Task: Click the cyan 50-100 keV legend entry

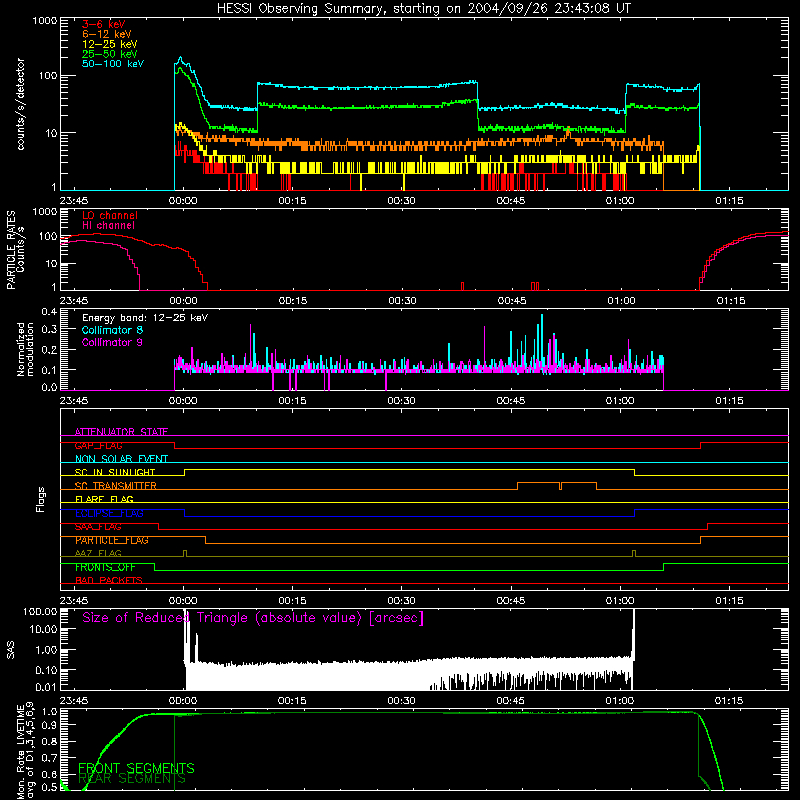Action: [113, 64]
